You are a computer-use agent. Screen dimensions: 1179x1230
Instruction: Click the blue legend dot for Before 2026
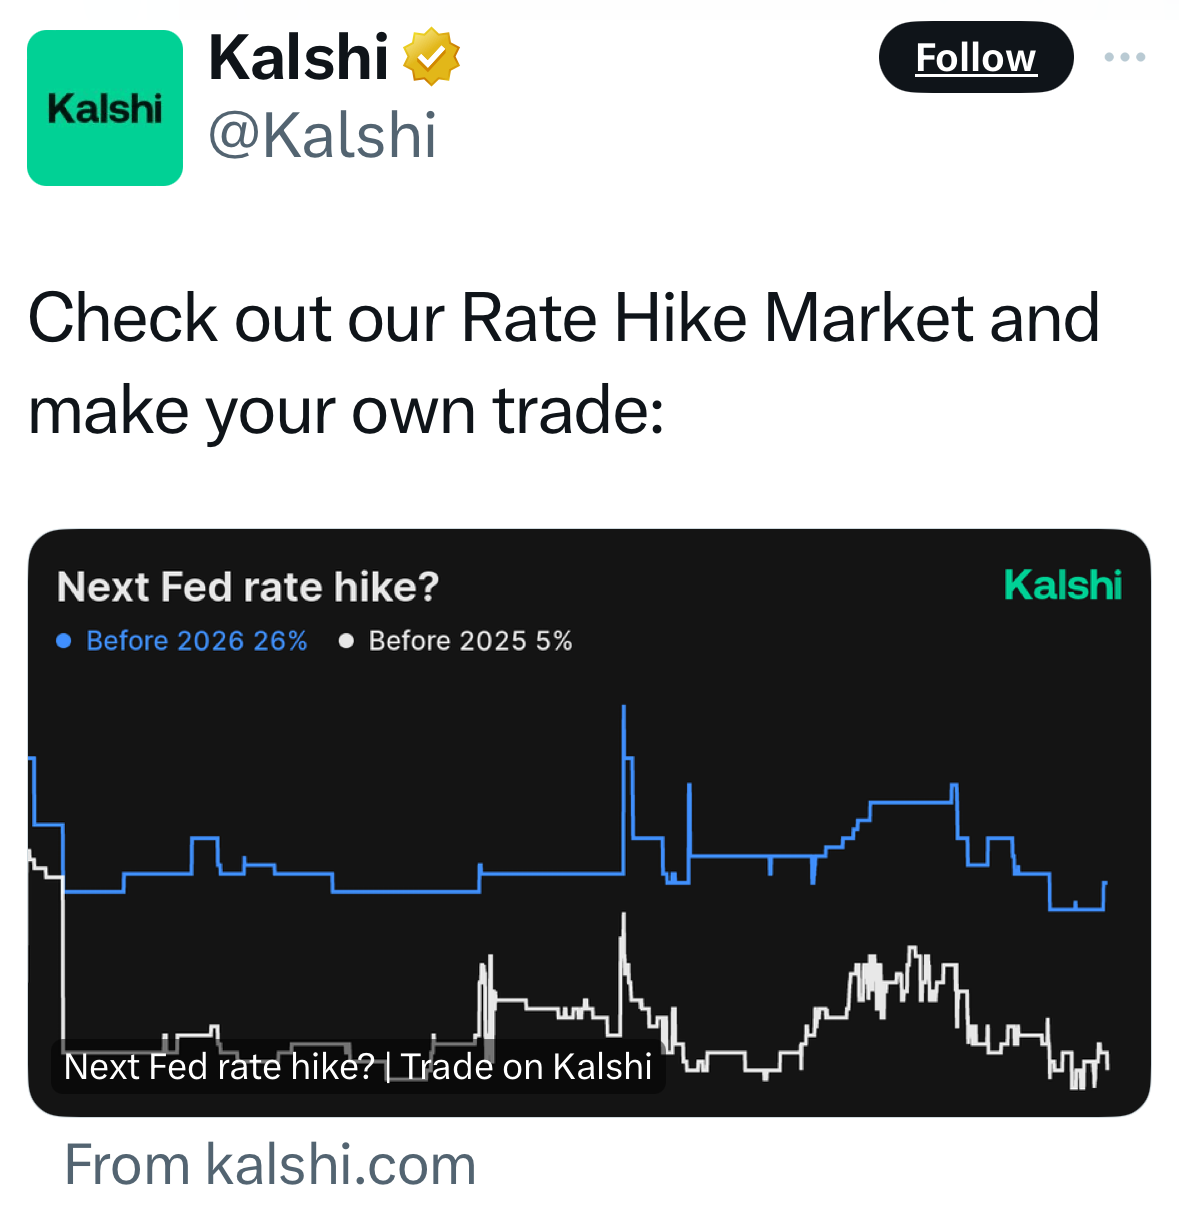(x=64, y=641)
